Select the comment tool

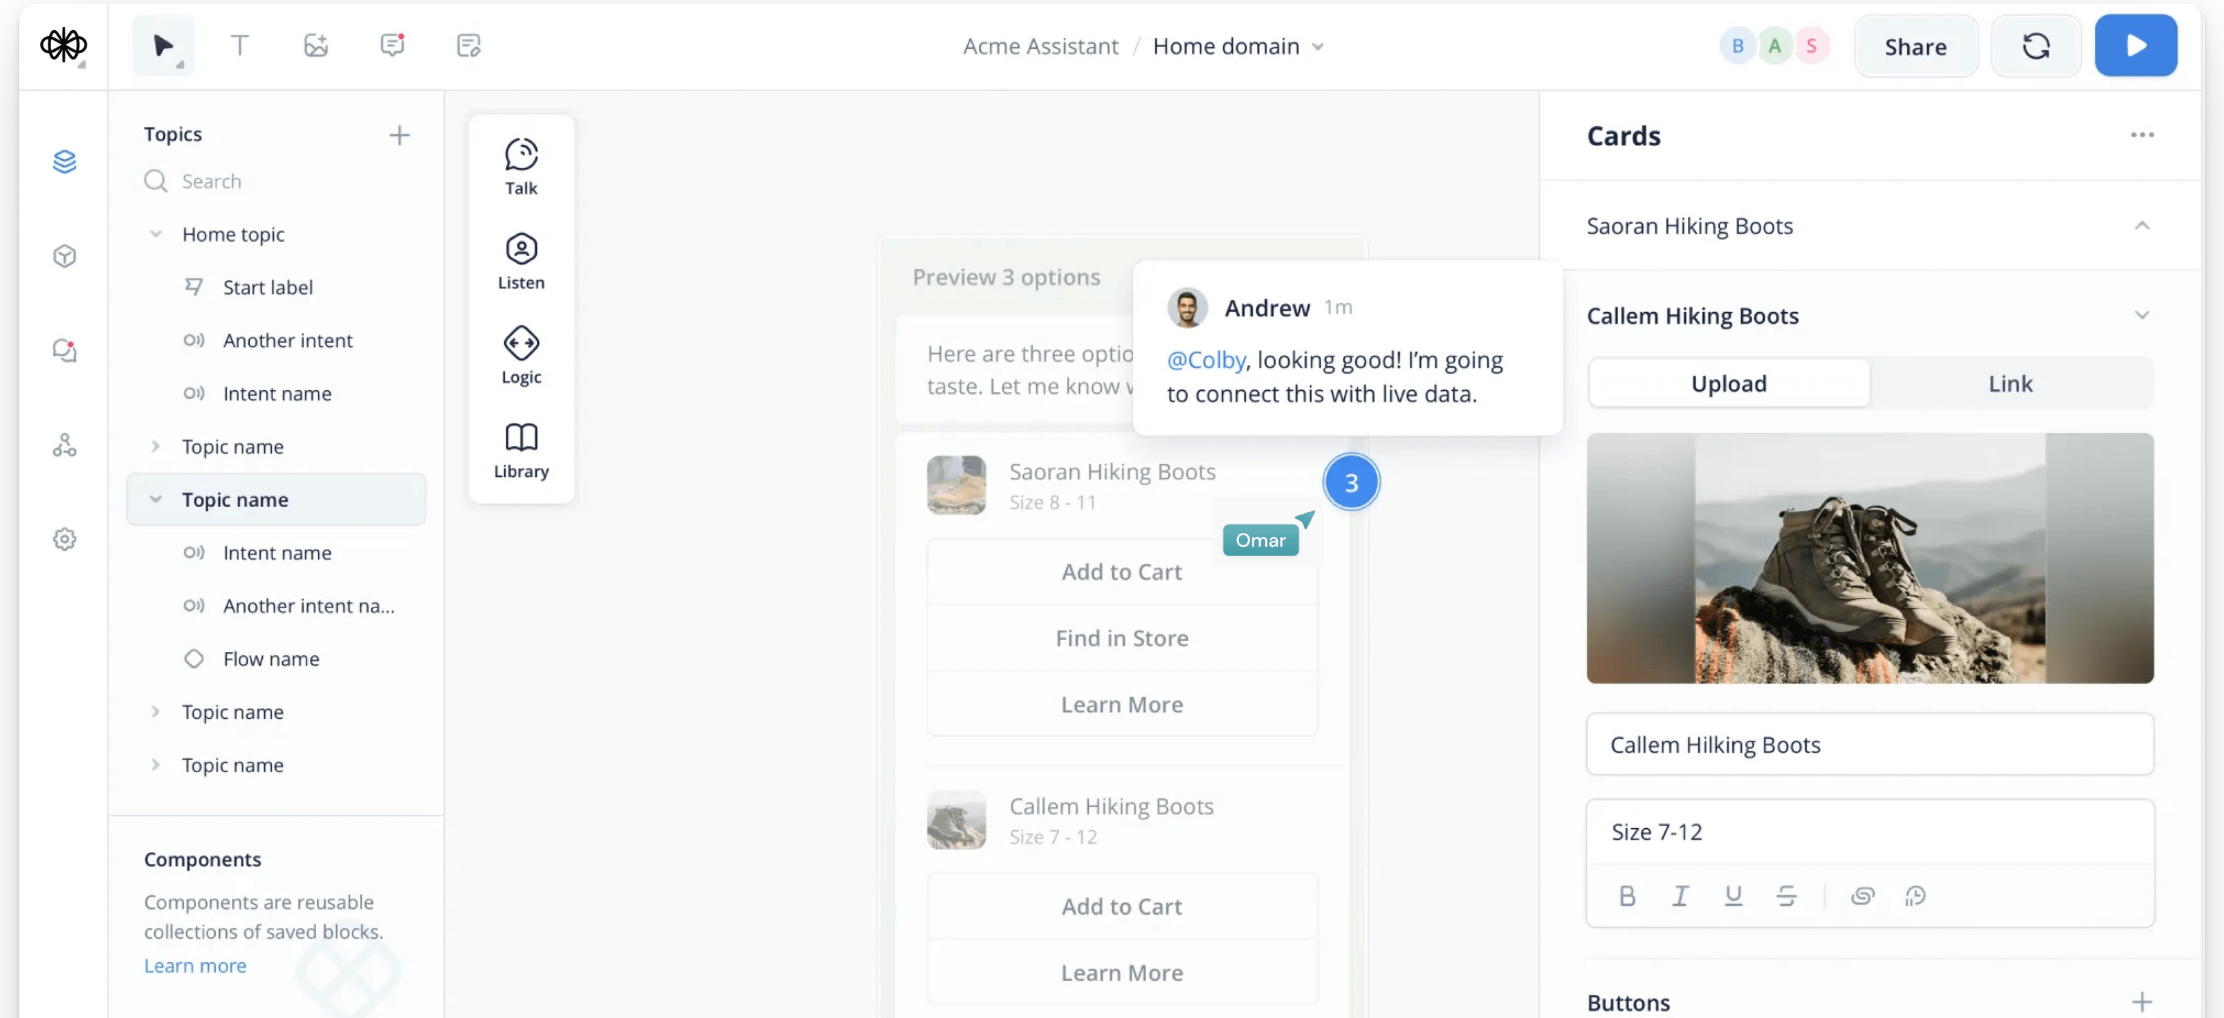click(392, 45)
